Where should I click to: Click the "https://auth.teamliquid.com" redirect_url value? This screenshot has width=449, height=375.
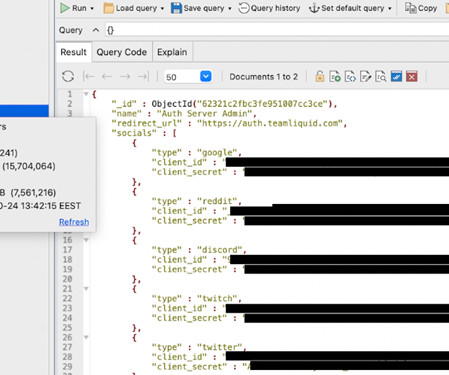[x=269, y=123]
